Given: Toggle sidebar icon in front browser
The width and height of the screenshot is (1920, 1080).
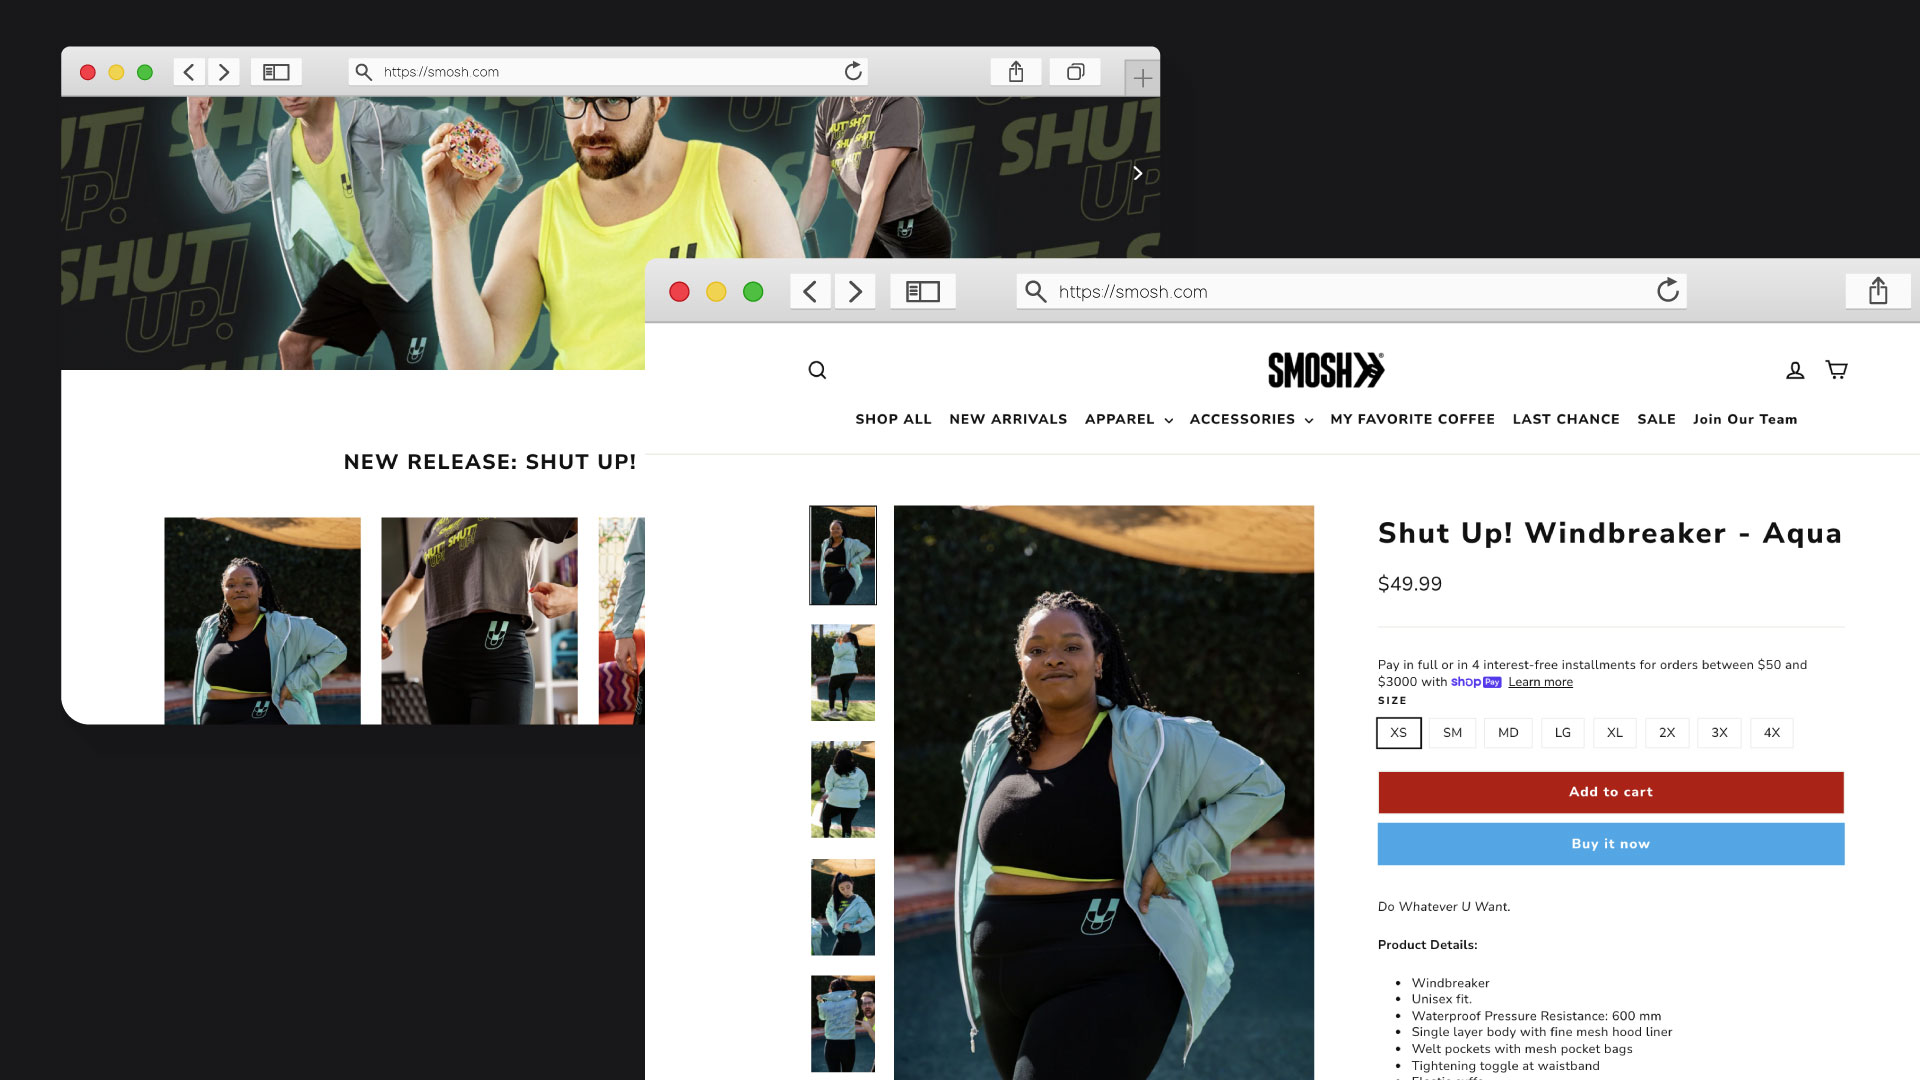Looking at the screenshot, I should 922,291.
